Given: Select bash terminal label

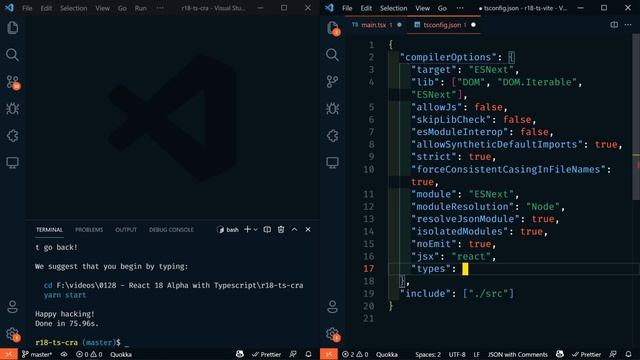Looking at the screenshot, I should click(228, 230).
